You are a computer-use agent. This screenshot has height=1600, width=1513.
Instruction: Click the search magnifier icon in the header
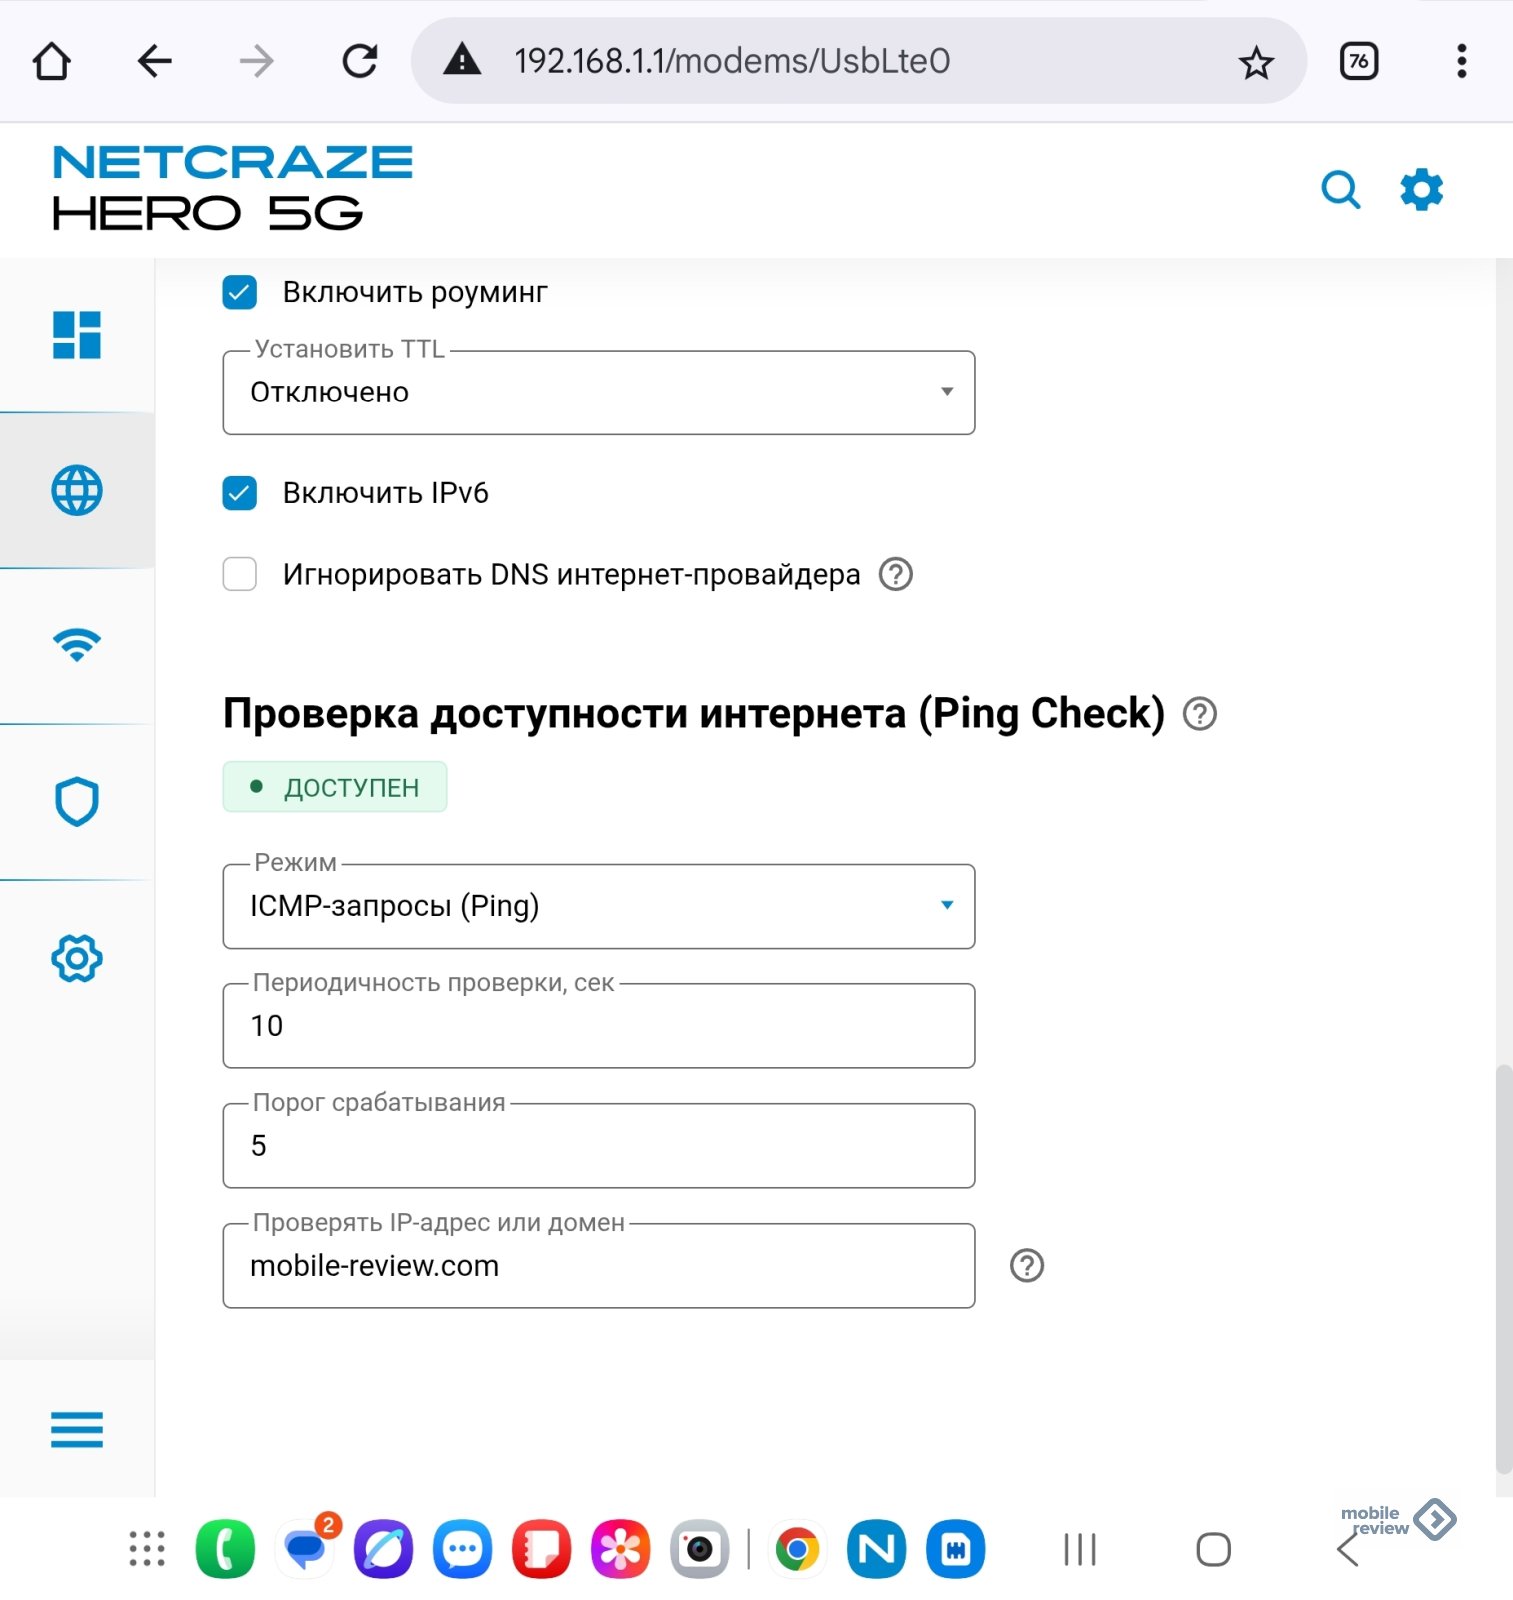tap(1340, 189)
